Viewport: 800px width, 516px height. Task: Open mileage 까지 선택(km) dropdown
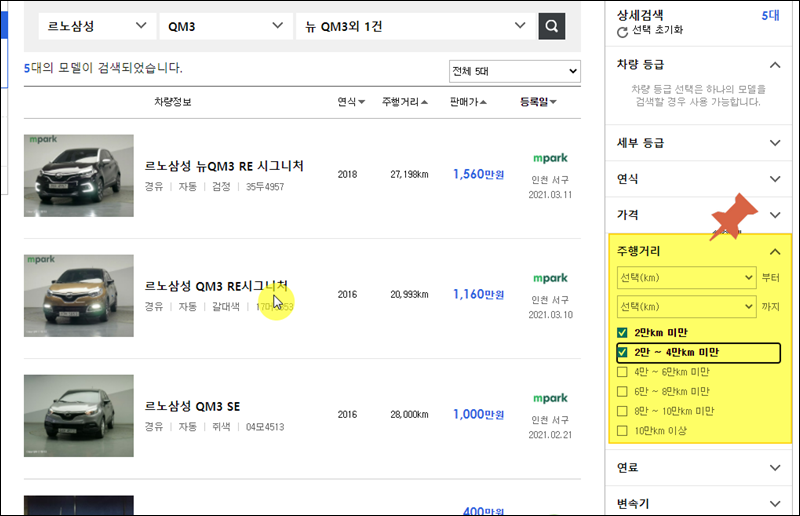click(x=686, y=307)
